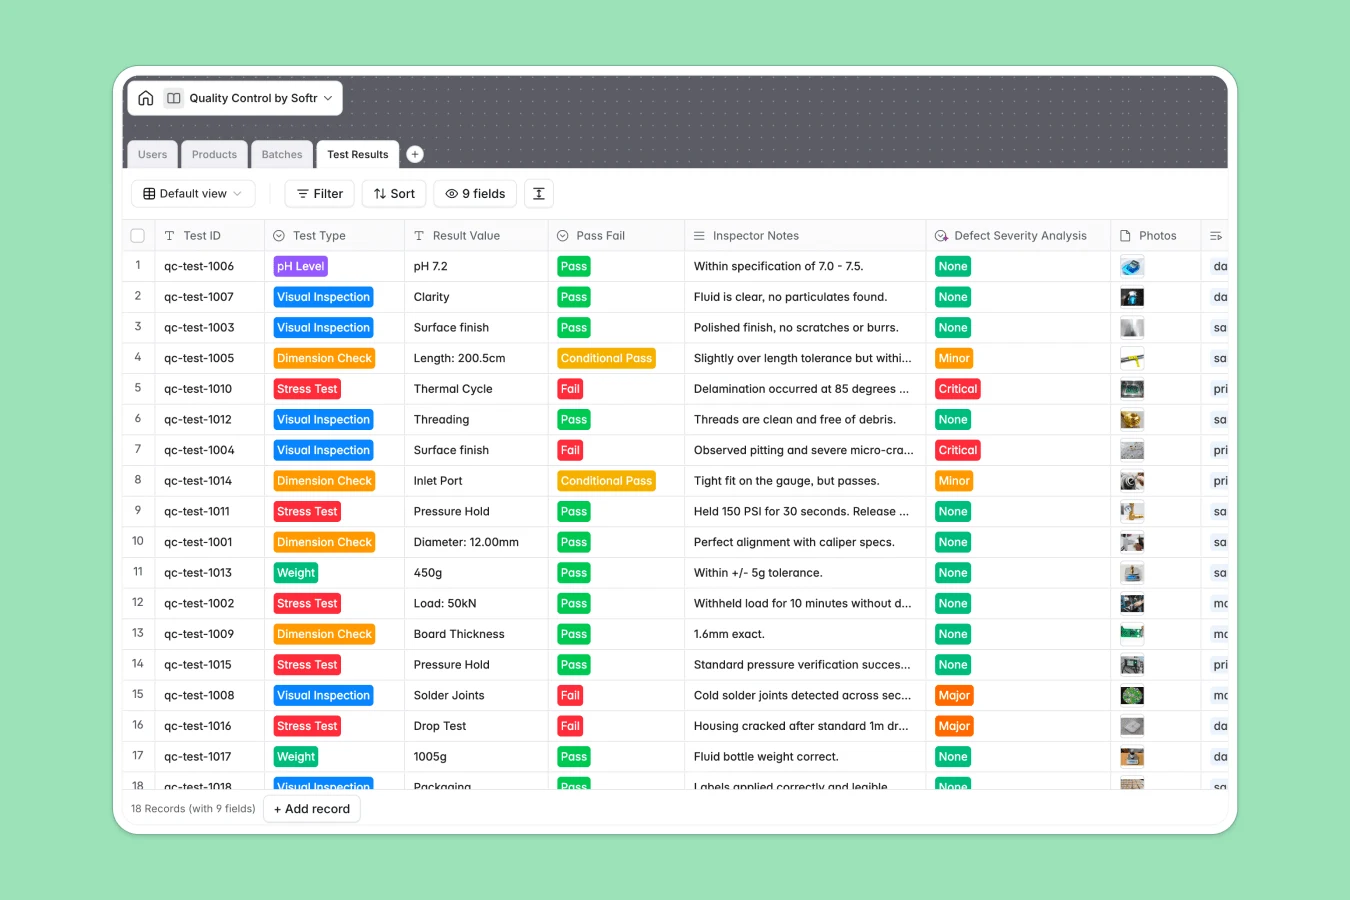Click the 18 Records count label
Screen dimensions: 1350x900
click(x=192, y=808)
